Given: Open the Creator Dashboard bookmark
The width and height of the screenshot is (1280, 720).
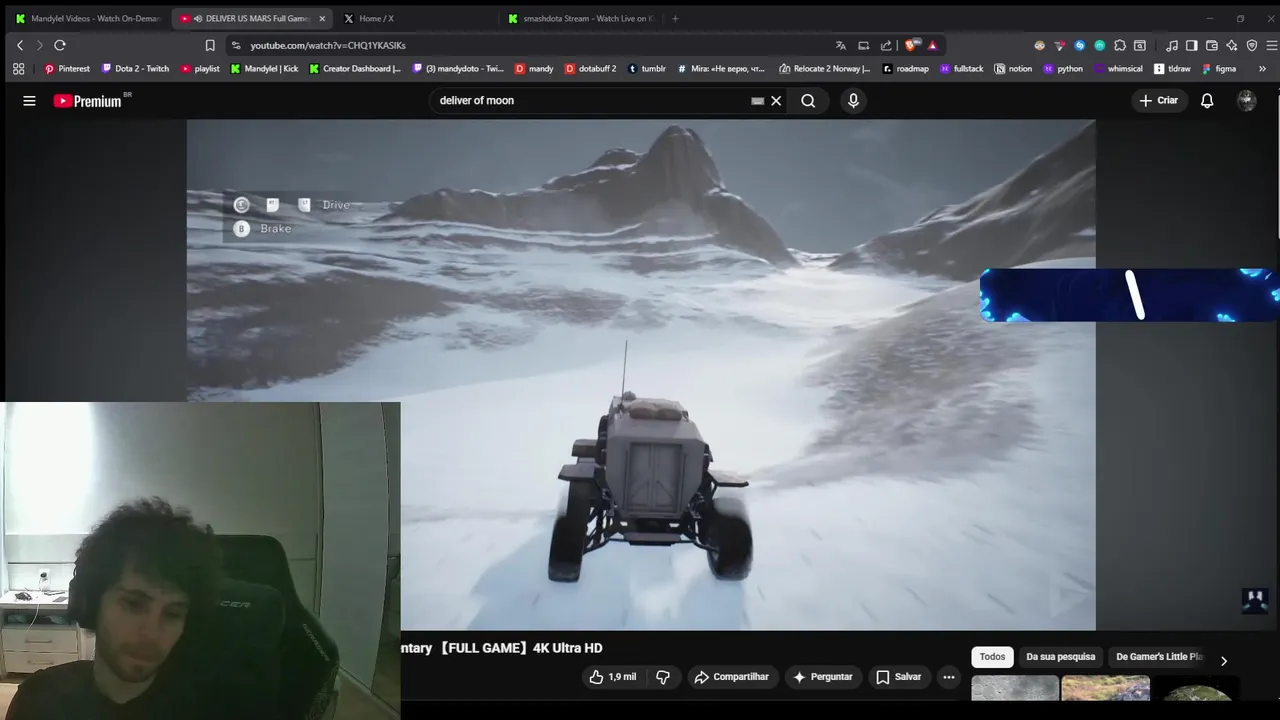Looking at the screenshot, I should coord(354,69).
